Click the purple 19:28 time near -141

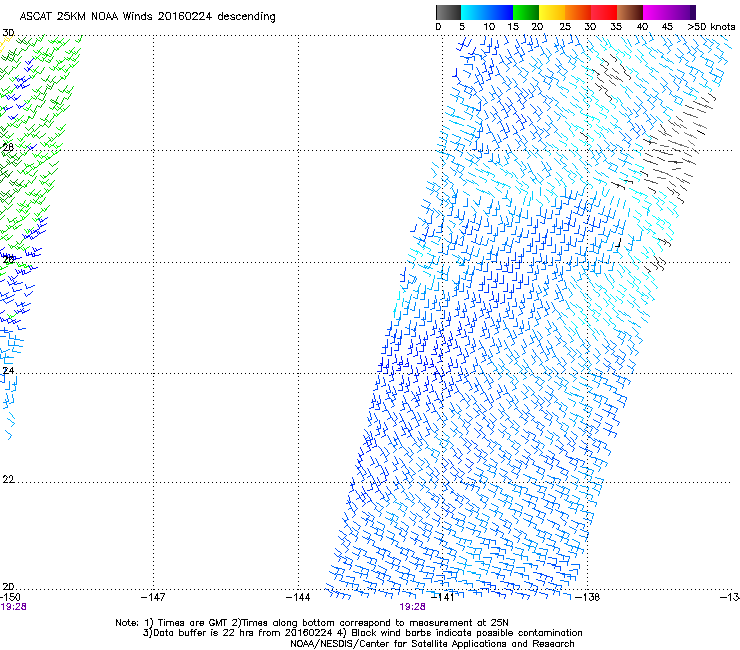(x=412, y=607)
